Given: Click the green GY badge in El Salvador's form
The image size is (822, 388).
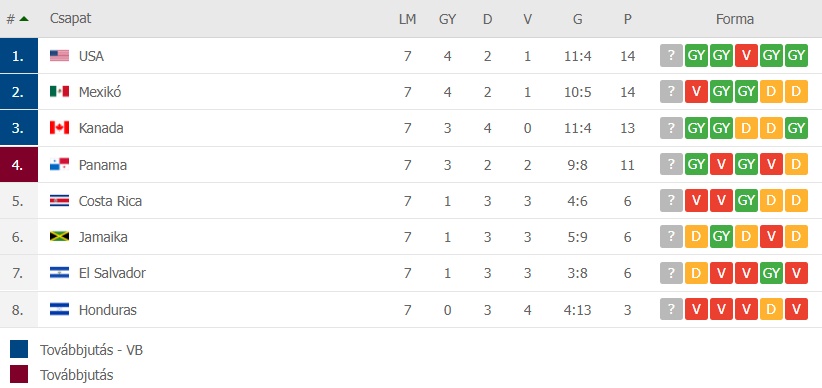Looking at the screenshot, I should click(x=772, y=273).
